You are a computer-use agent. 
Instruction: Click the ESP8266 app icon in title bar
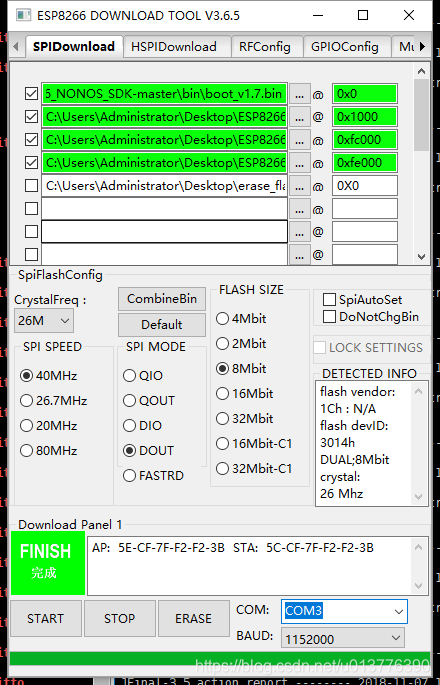pyautogui.click(x=23, y=15)
